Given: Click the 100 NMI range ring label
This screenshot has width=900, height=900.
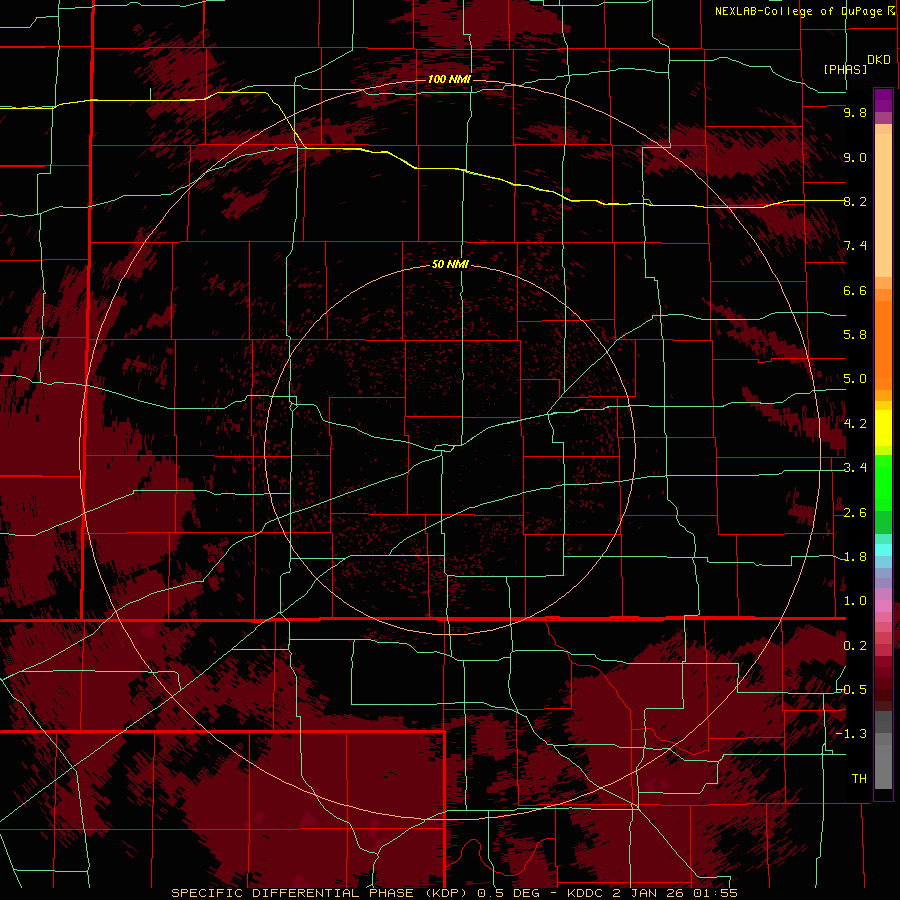Looking at the screenshot, I should point(449,79).
